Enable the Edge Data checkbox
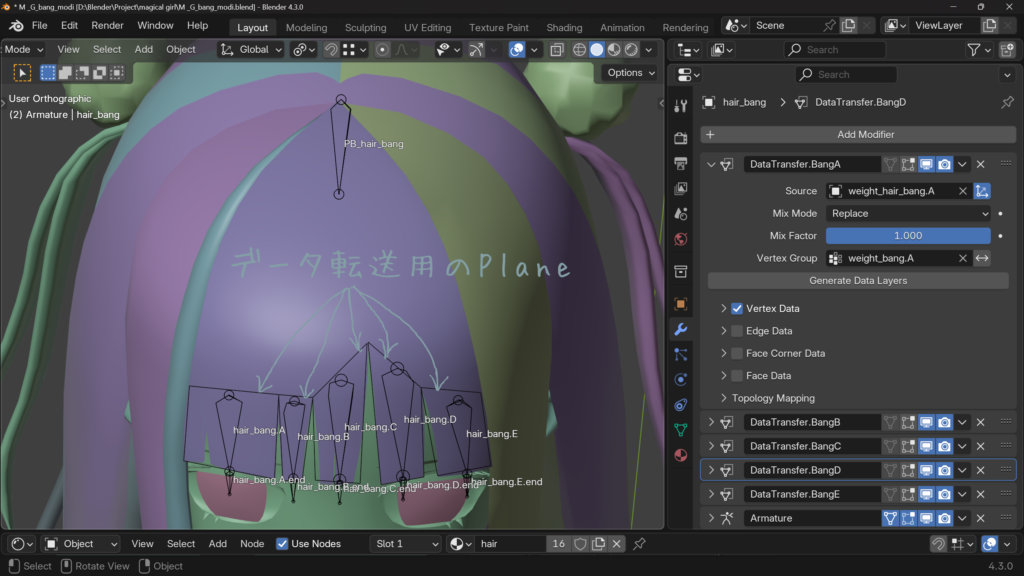 [737, 331]
